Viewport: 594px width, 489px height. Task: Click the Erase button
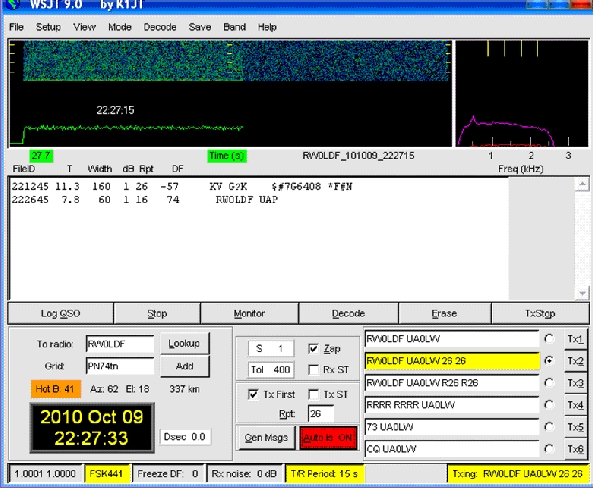(x=444, y=314)
